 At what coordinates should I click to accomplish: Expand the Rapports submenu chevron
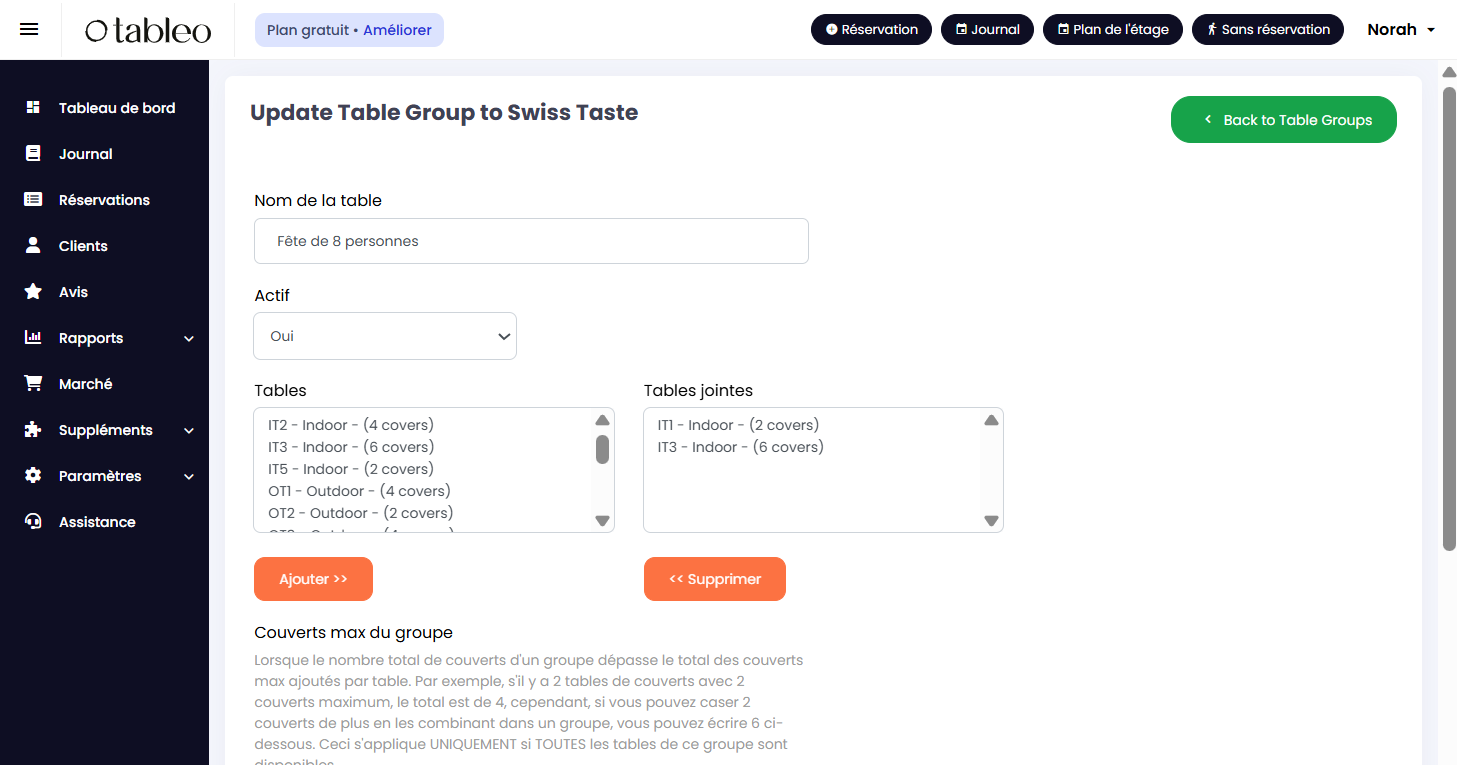pyautogui.click(x=189, y=339)
